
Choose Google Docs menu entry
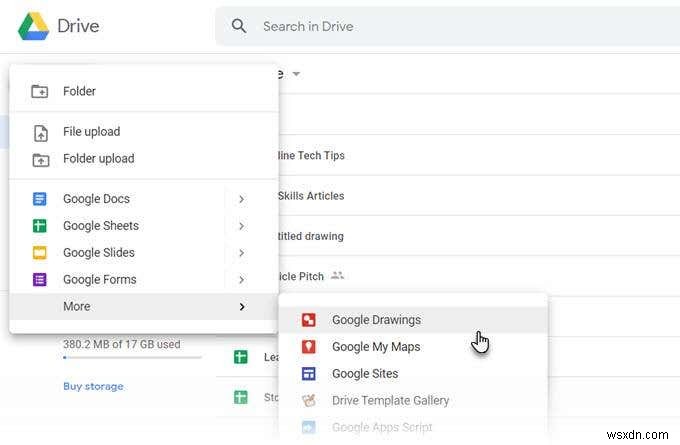point(144,199)
